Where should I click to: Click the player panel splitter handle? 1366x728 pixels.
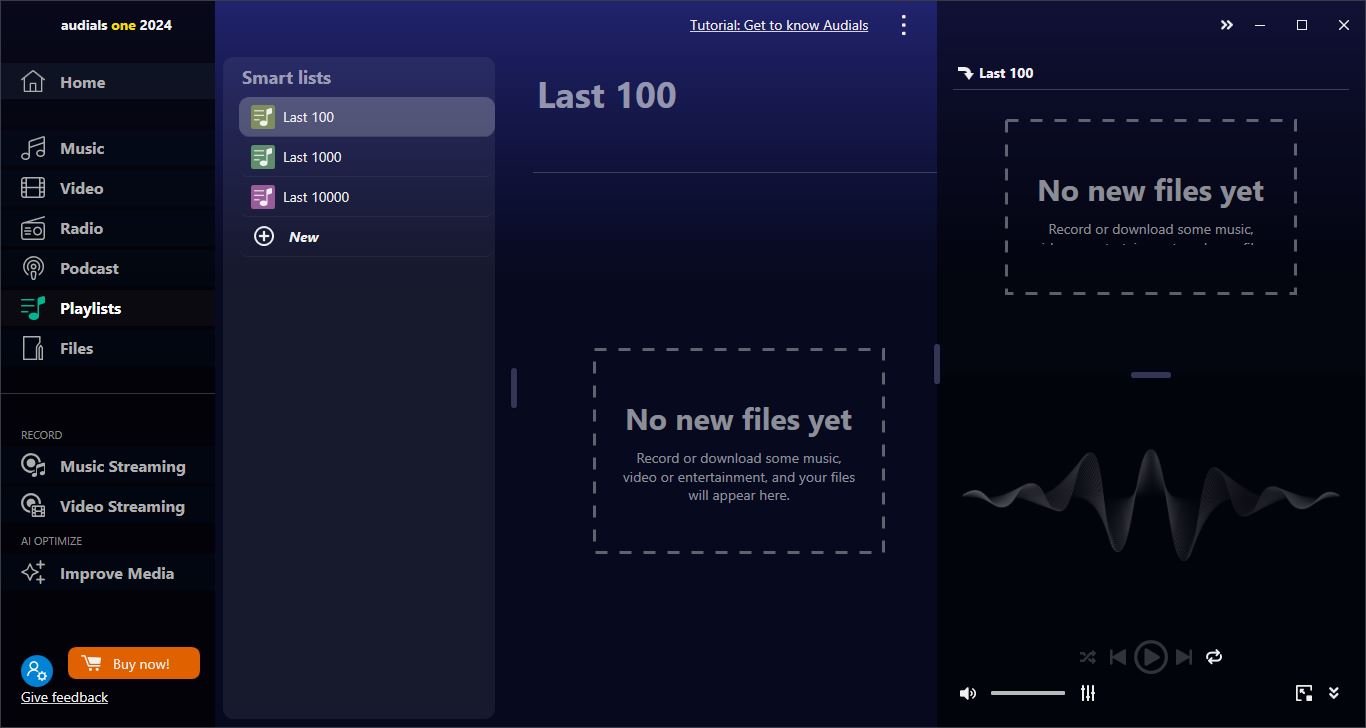937,364
